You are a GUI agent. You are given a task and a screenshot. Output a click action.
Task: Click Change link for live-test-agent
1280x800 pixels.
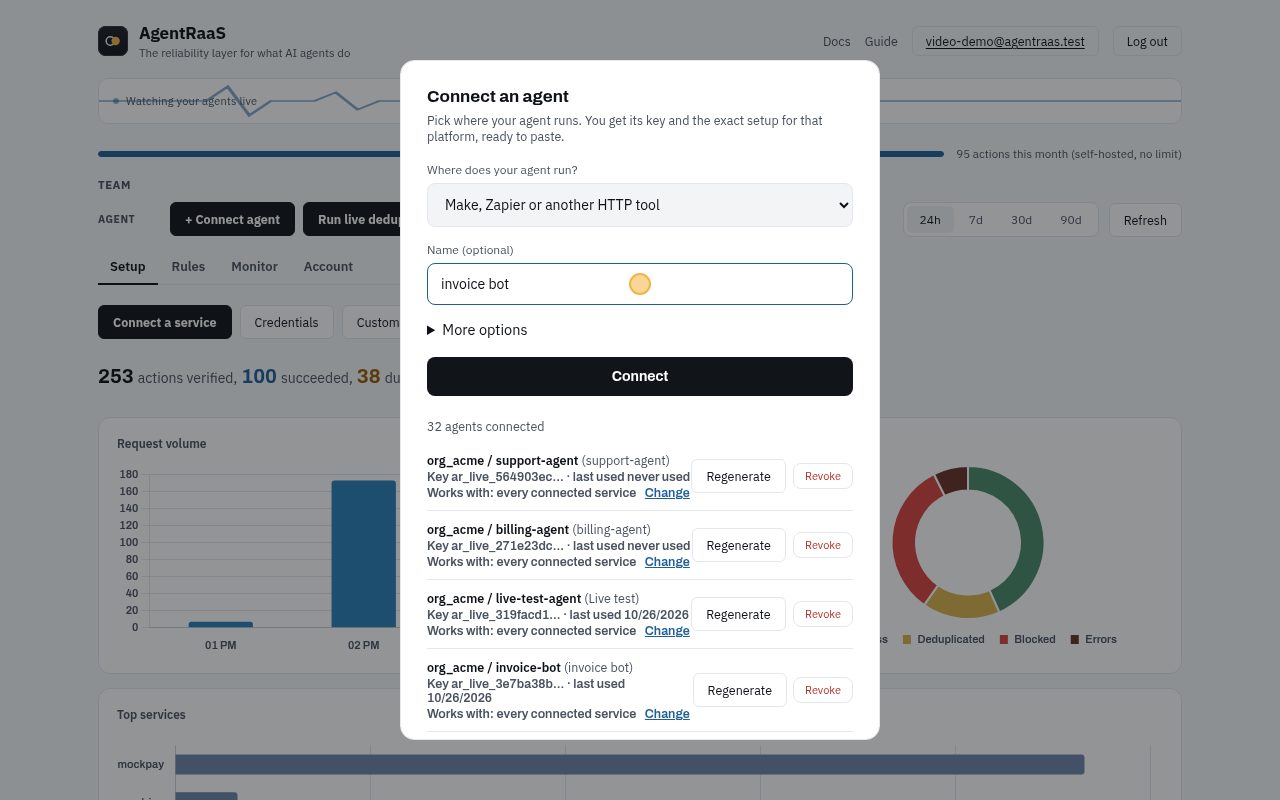[x=667, y=631]
